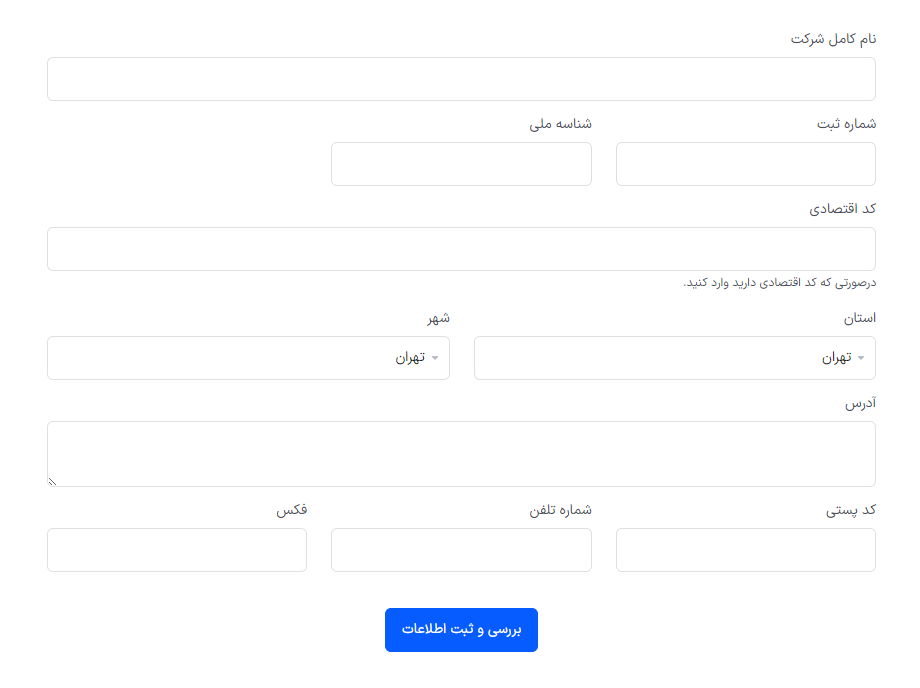Click the address box resize handle
The width and height of the screenshot is (920, 688).
53,481
